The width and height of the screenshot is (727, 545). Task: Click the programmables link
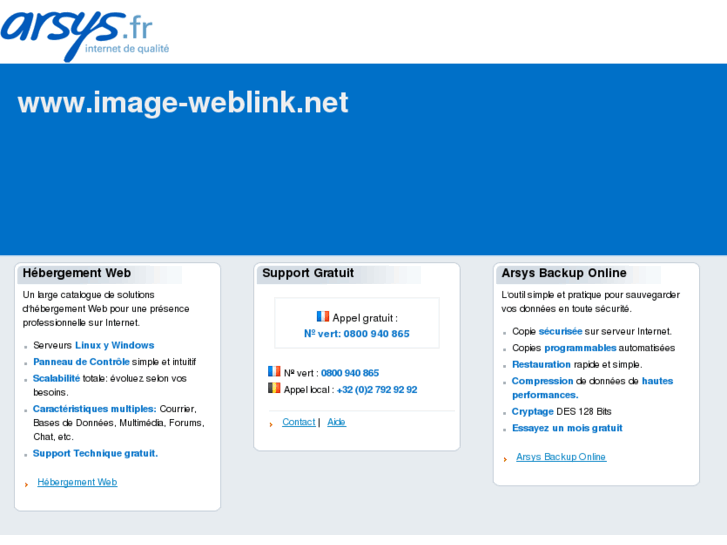(580, 348)
